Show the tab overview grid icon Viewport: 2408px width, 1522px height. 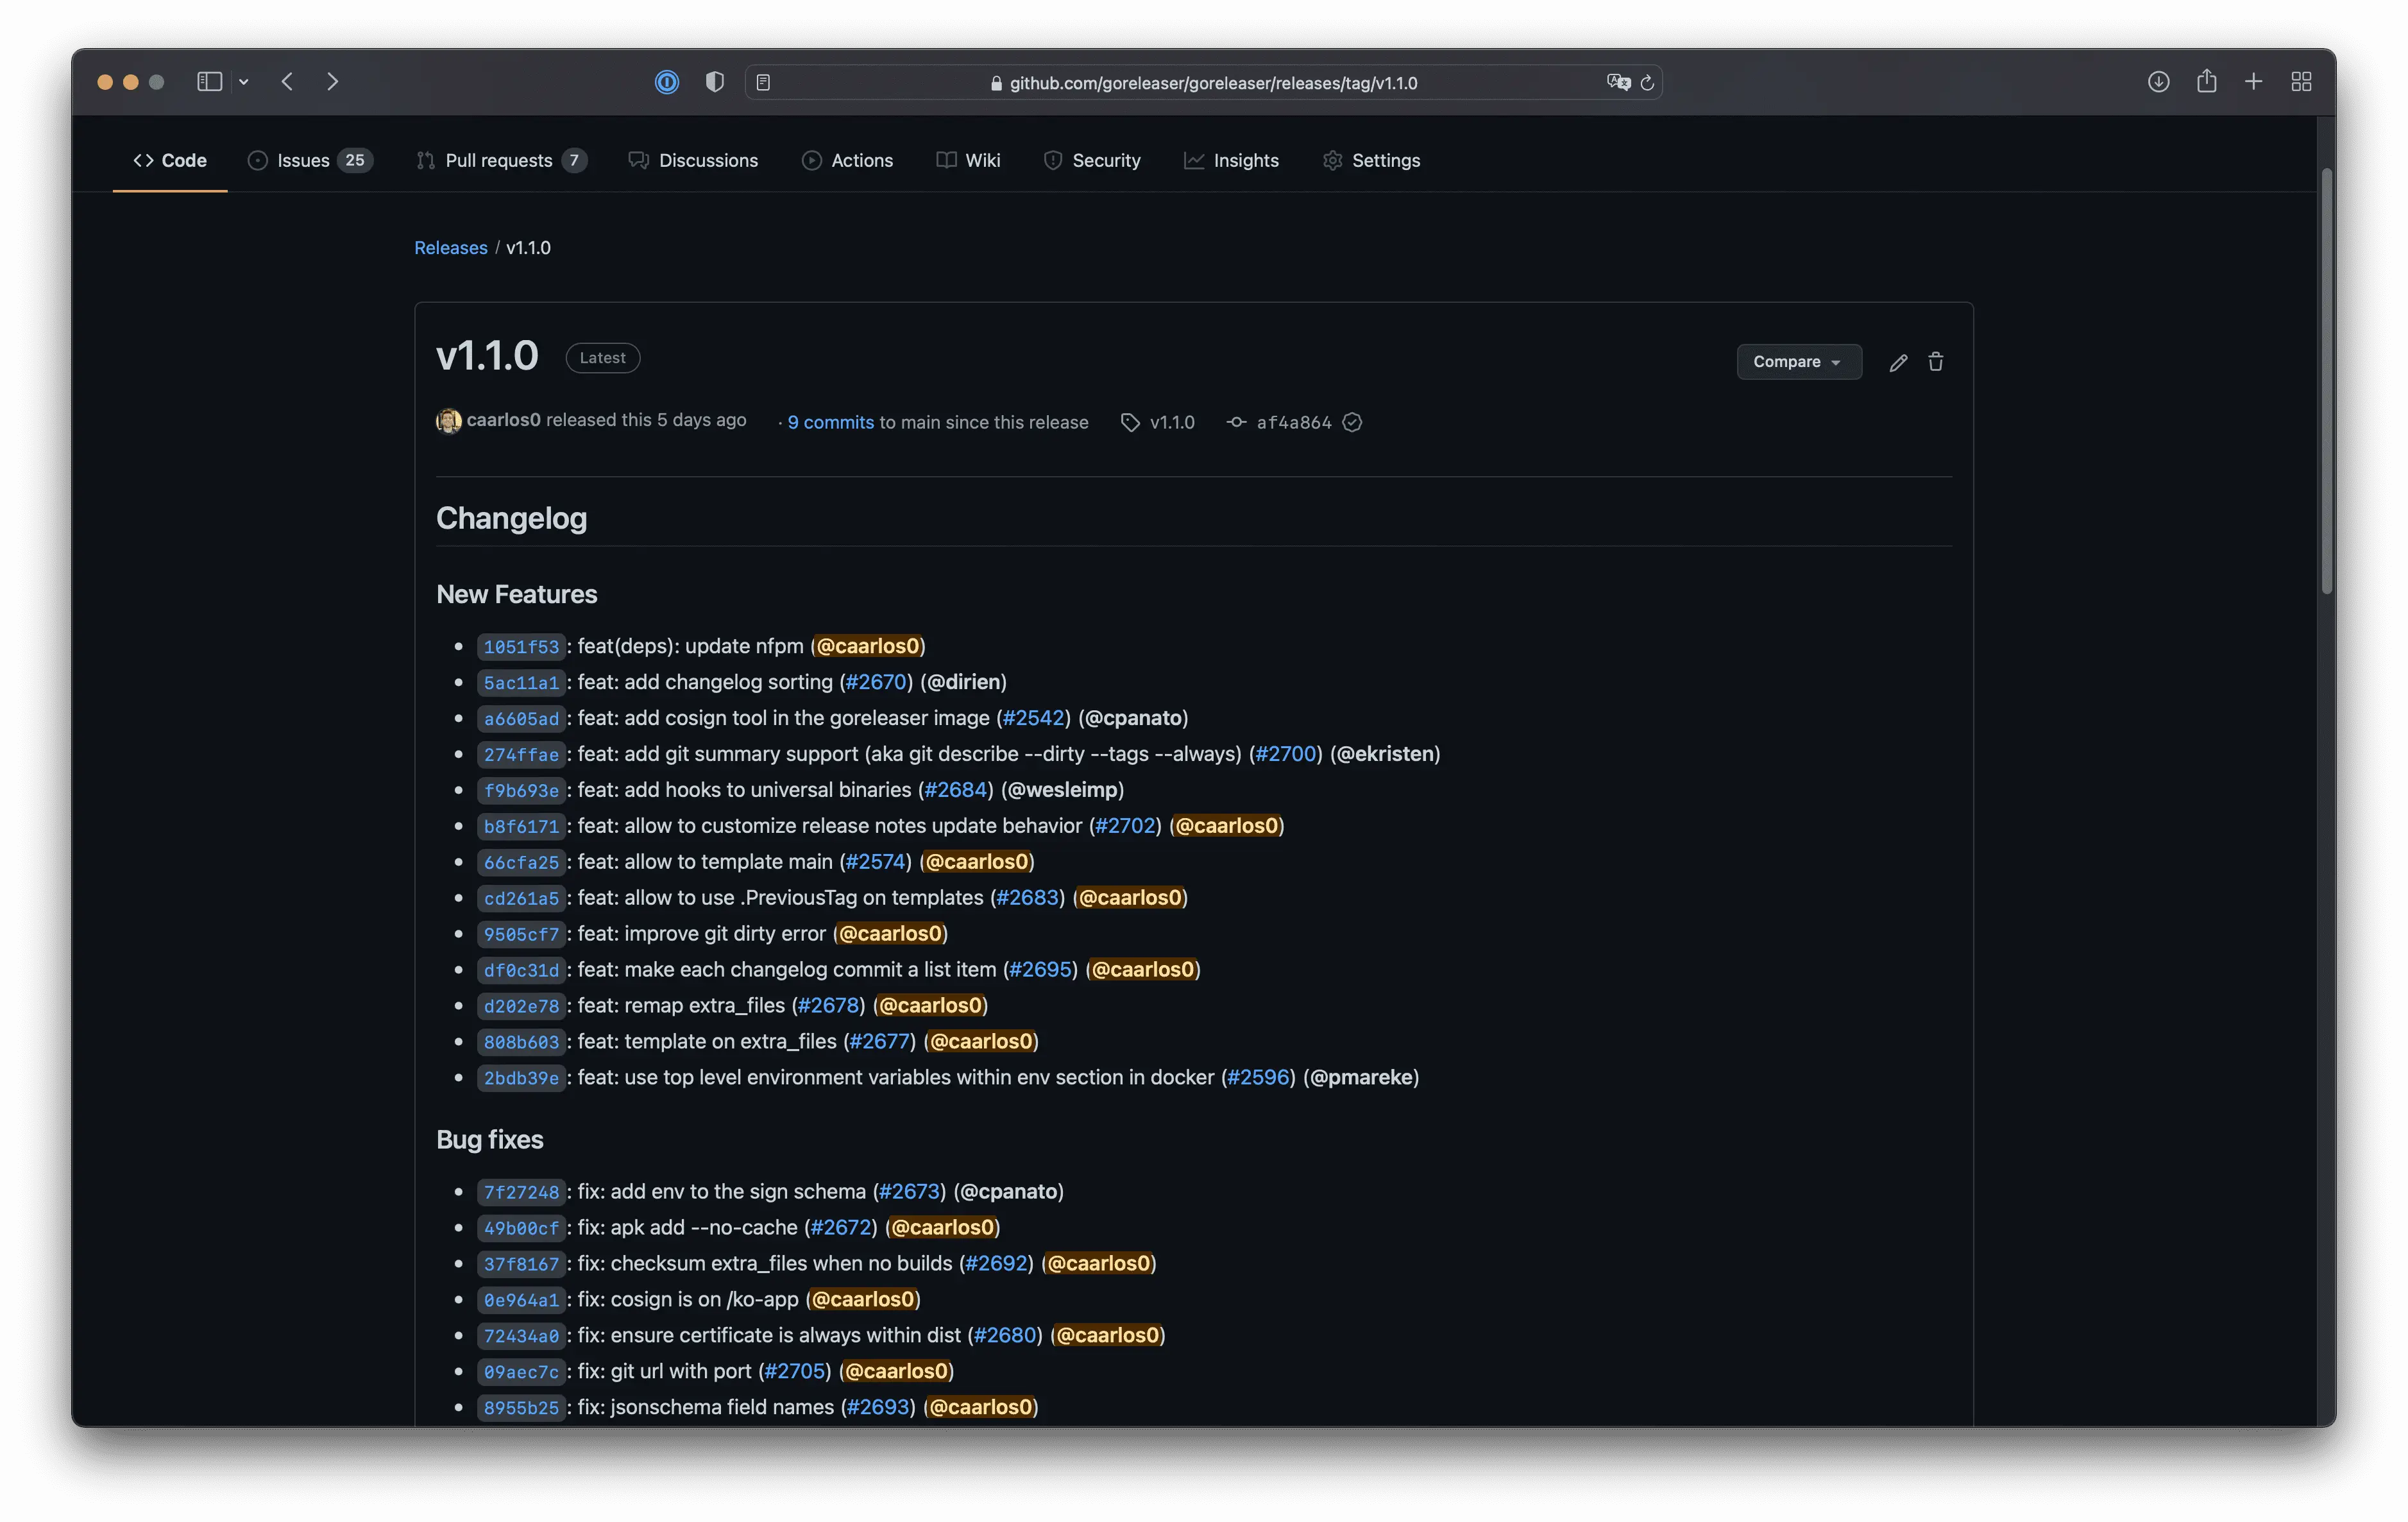pyautogui.click(x=2301, y=82)
